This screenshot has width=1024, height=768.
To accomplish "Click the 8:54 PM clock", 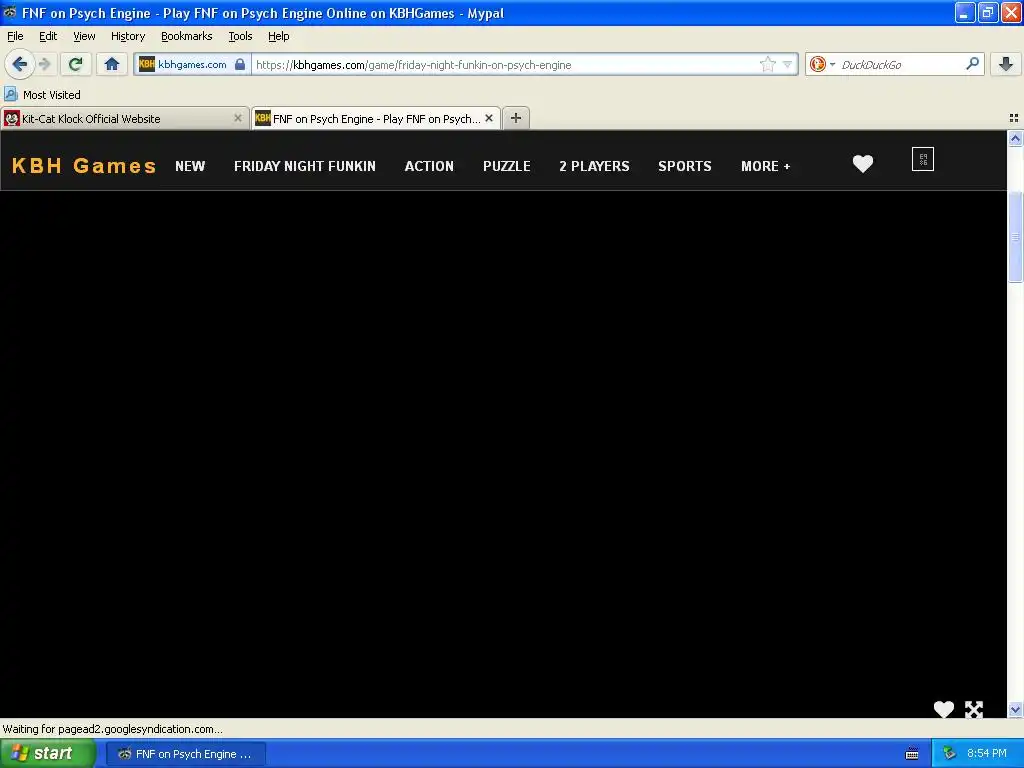I will coord(986,754).
